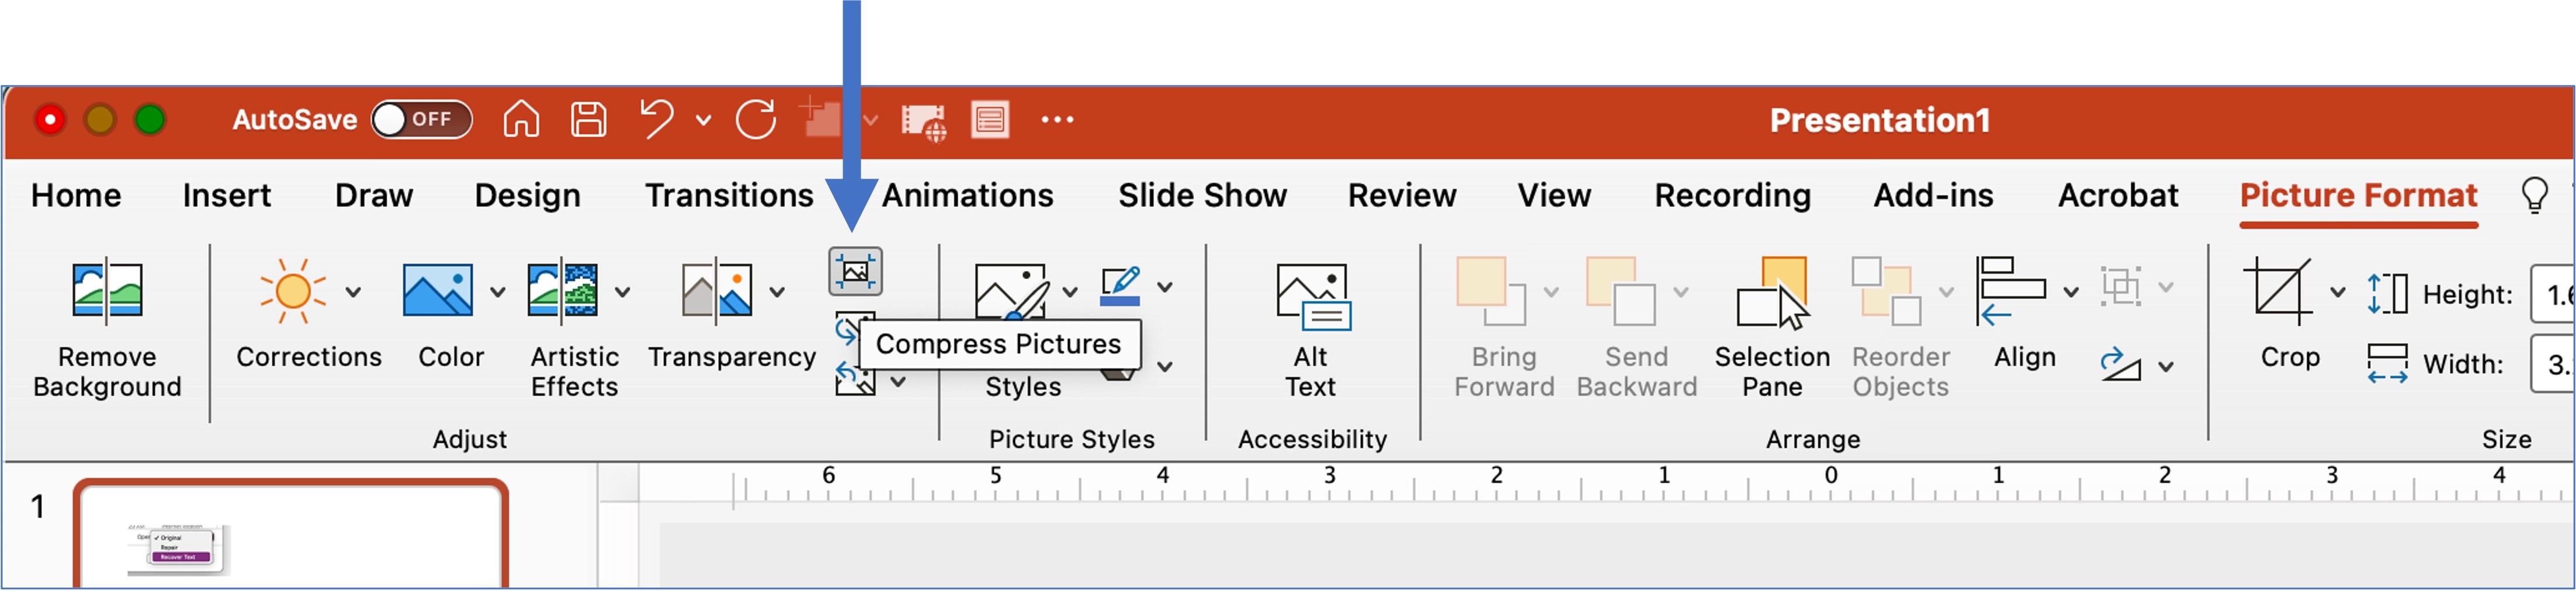Open the Insert tab
Viewport: 2576px width, 591px height.
click(226, 195)
